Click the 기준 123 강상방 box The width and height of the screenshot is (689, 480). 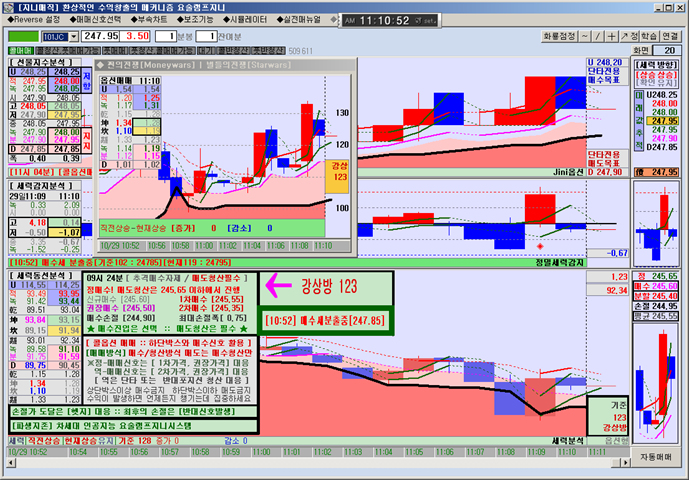coord(608,416)
